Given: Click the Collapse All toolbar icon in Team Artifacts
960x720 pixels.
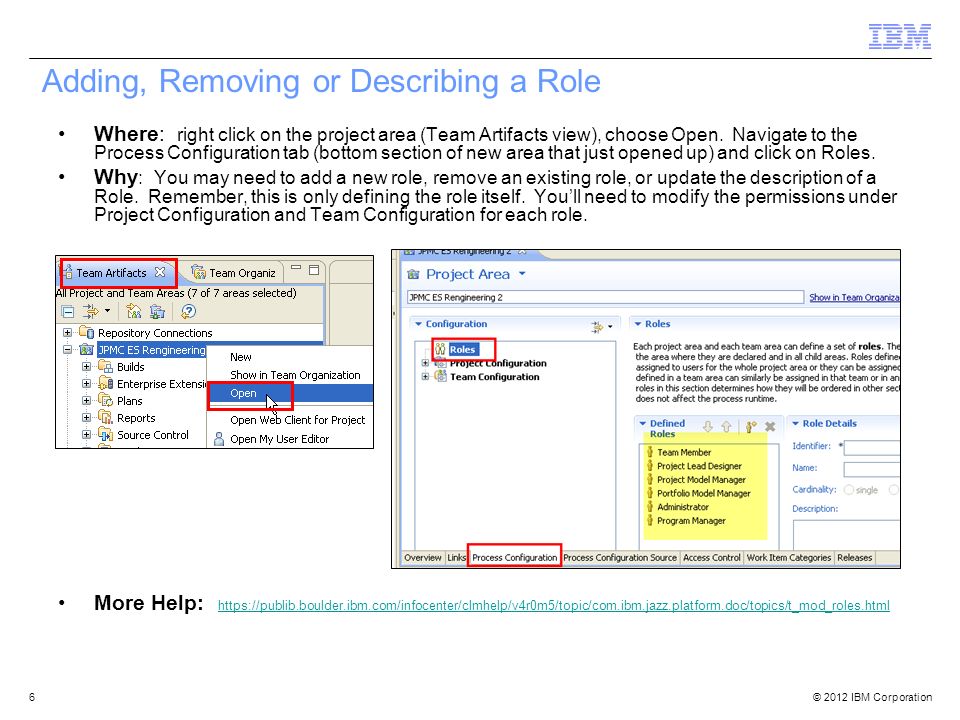Looking at the screenshot, I should click(x=68, y=312).
